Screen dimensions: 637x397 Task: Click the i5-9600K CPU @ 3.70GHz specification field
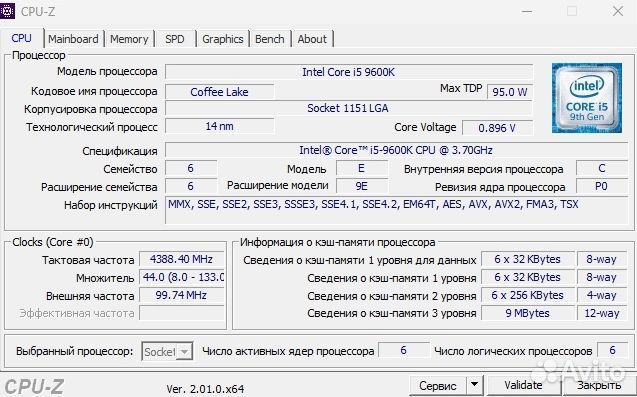point(396,150)
